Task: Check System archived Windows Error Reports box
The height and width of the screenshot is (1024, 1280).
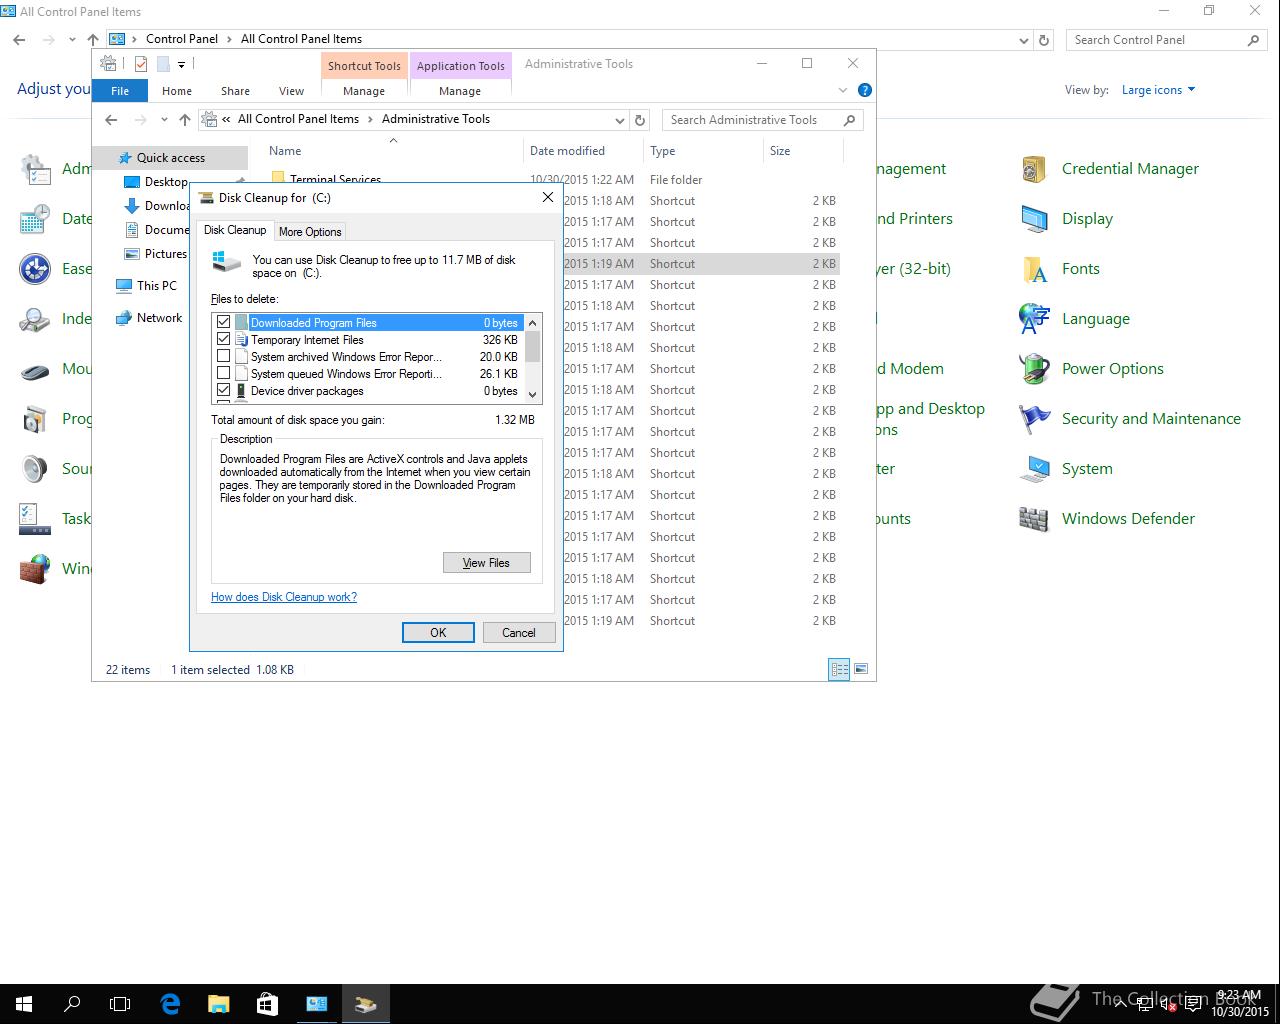Action: (x=223, y=356)
